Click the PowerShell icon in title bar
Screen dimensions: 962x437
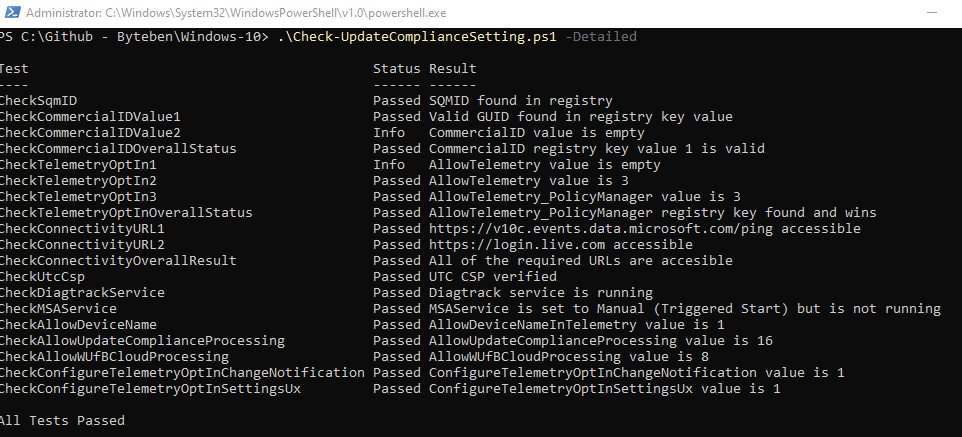click(12, 12)
